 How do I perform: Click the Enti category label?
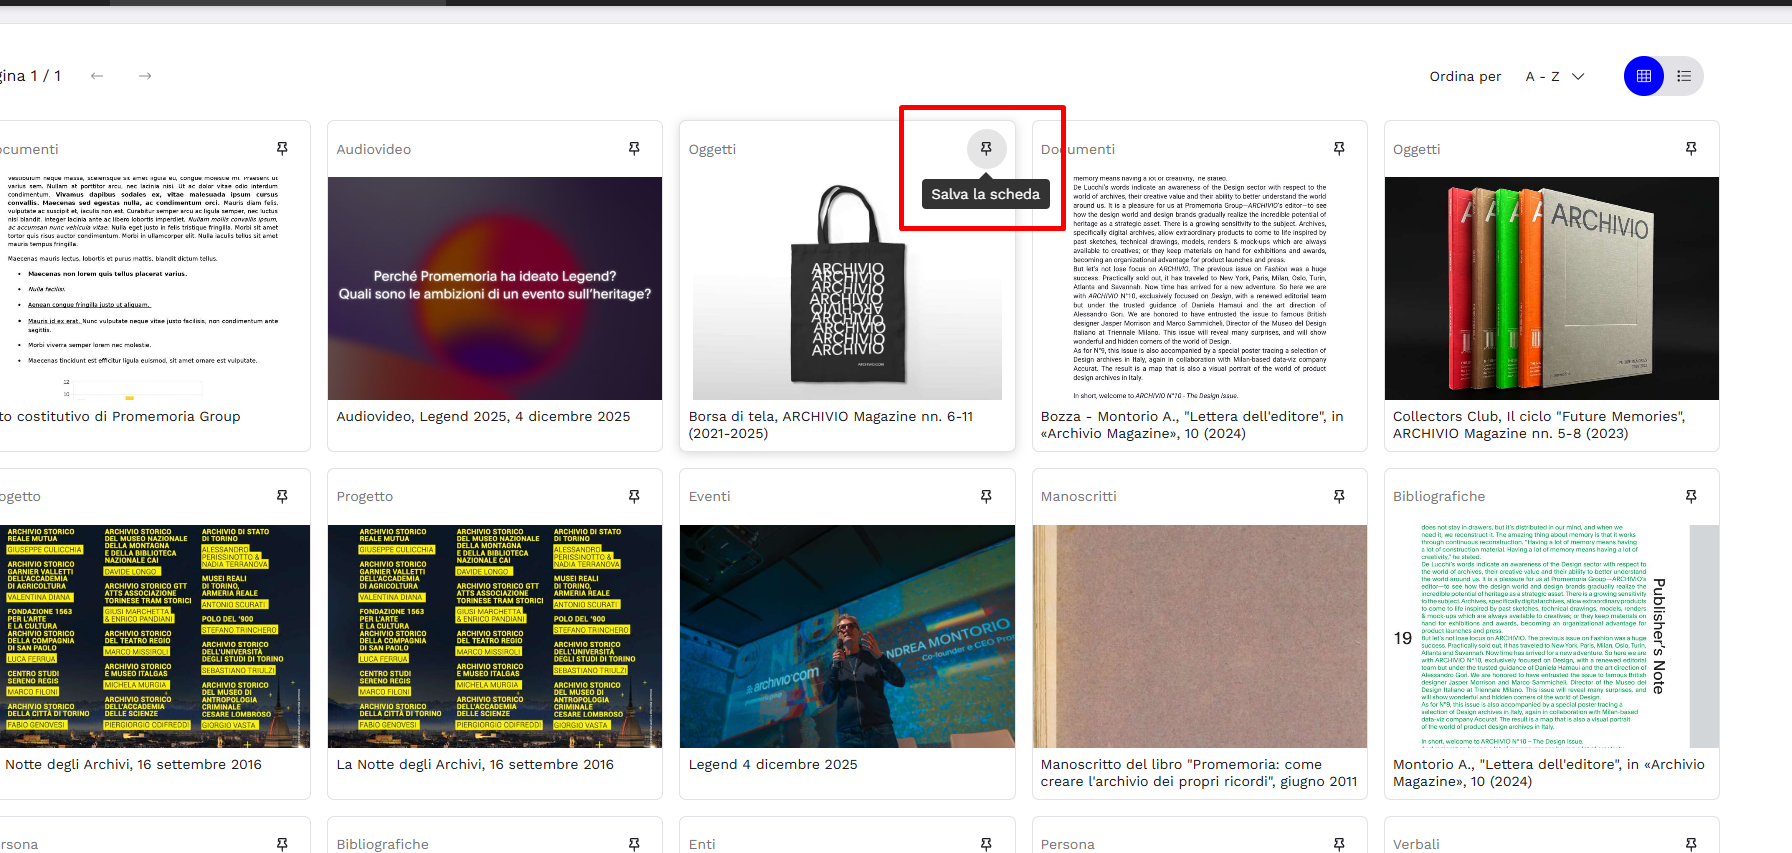(x=702, y=844)
